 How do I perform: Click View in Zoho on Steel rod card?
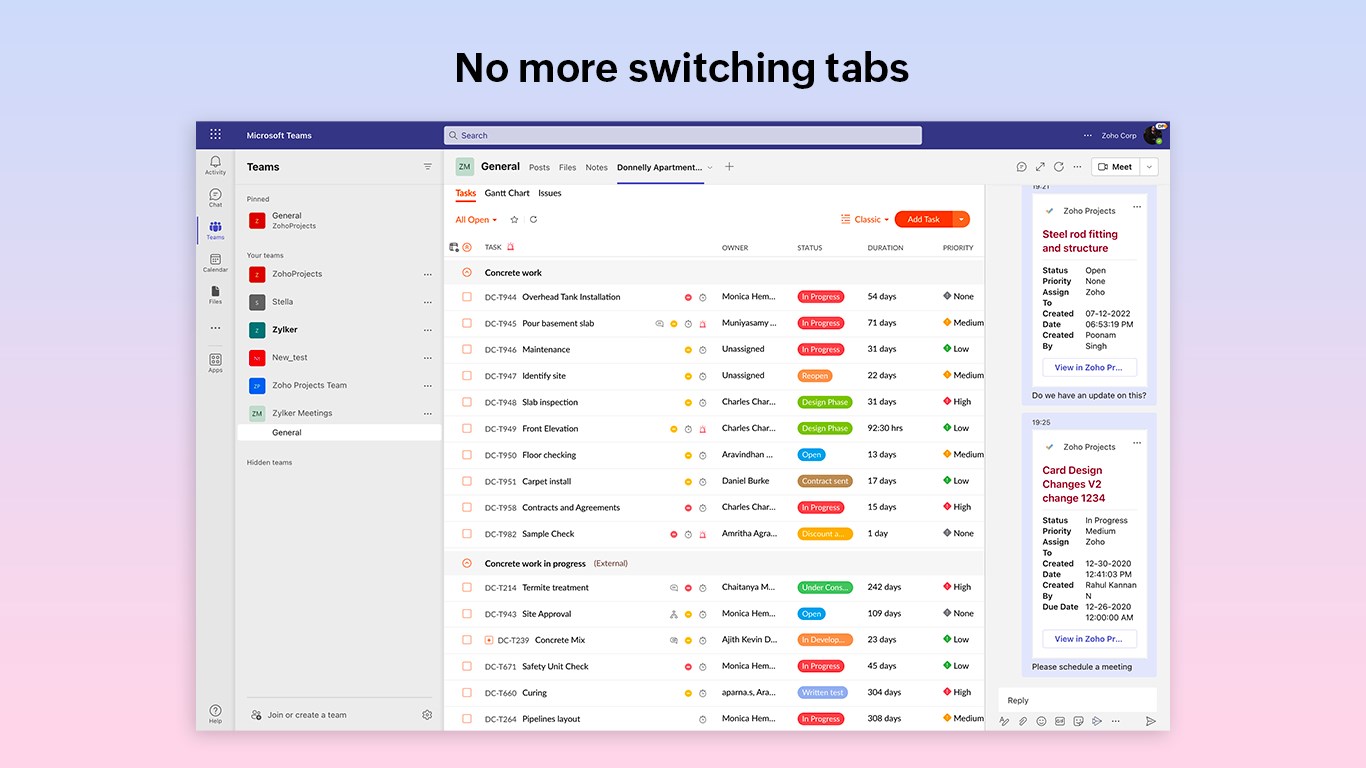click(x=1089, y=368)
